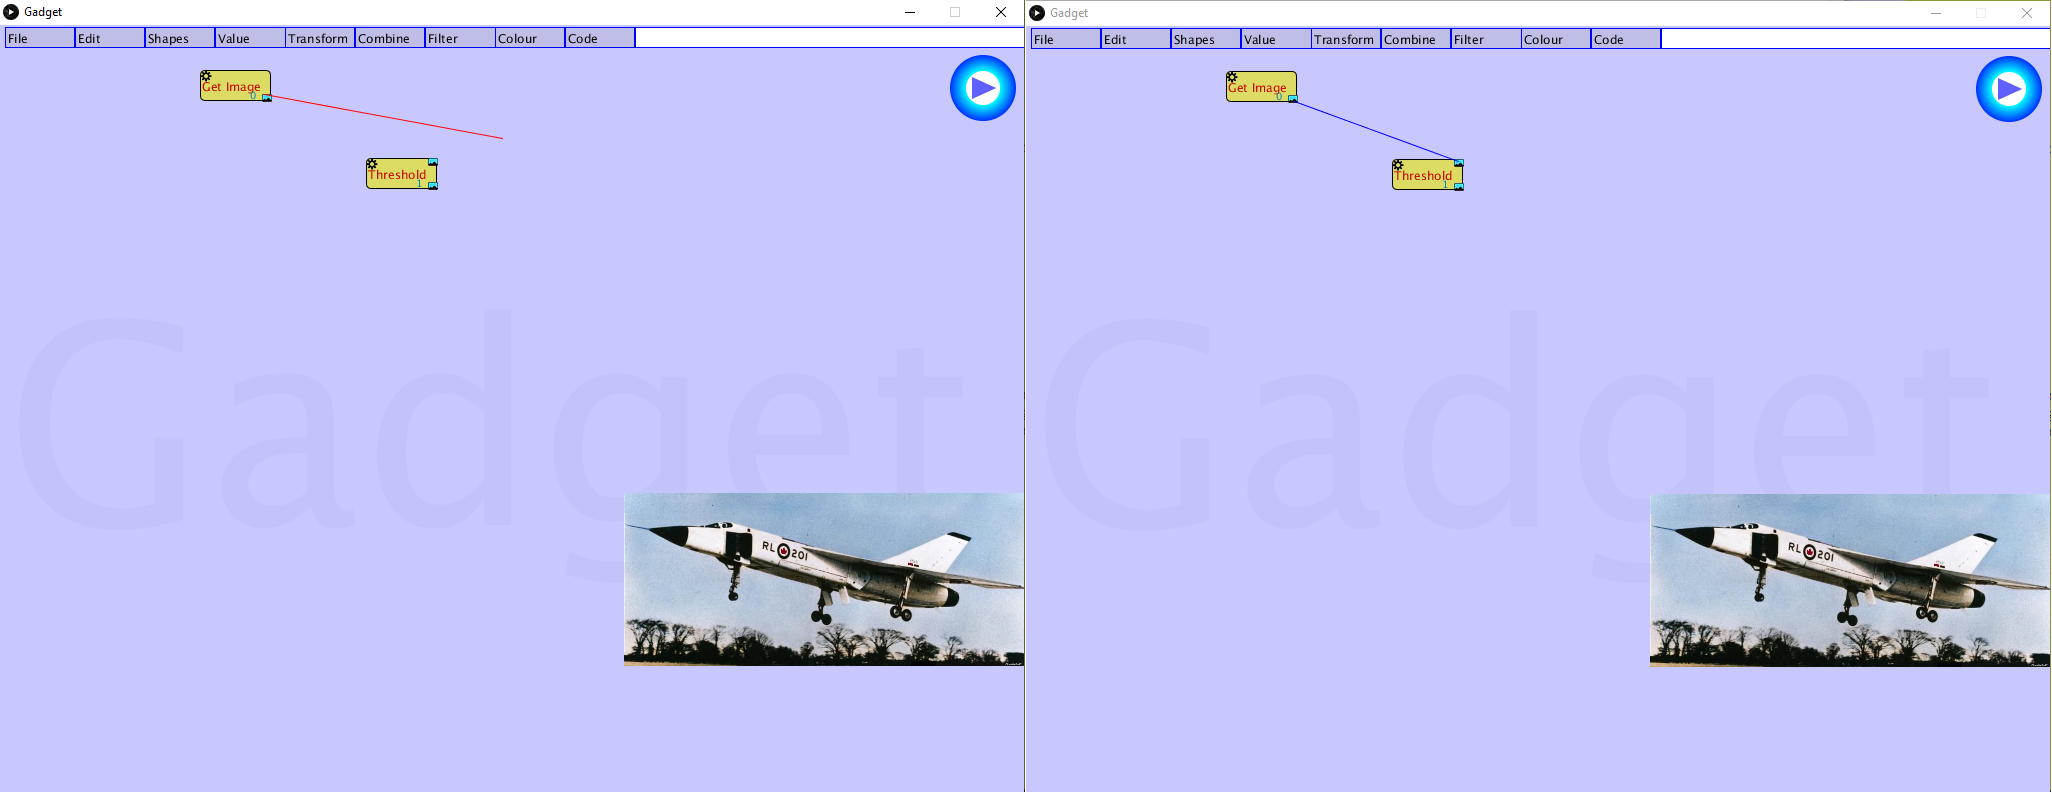2052x792 pixels.
Task: Select the Threshold node label in right window
Action: [x=1423, y=176]
